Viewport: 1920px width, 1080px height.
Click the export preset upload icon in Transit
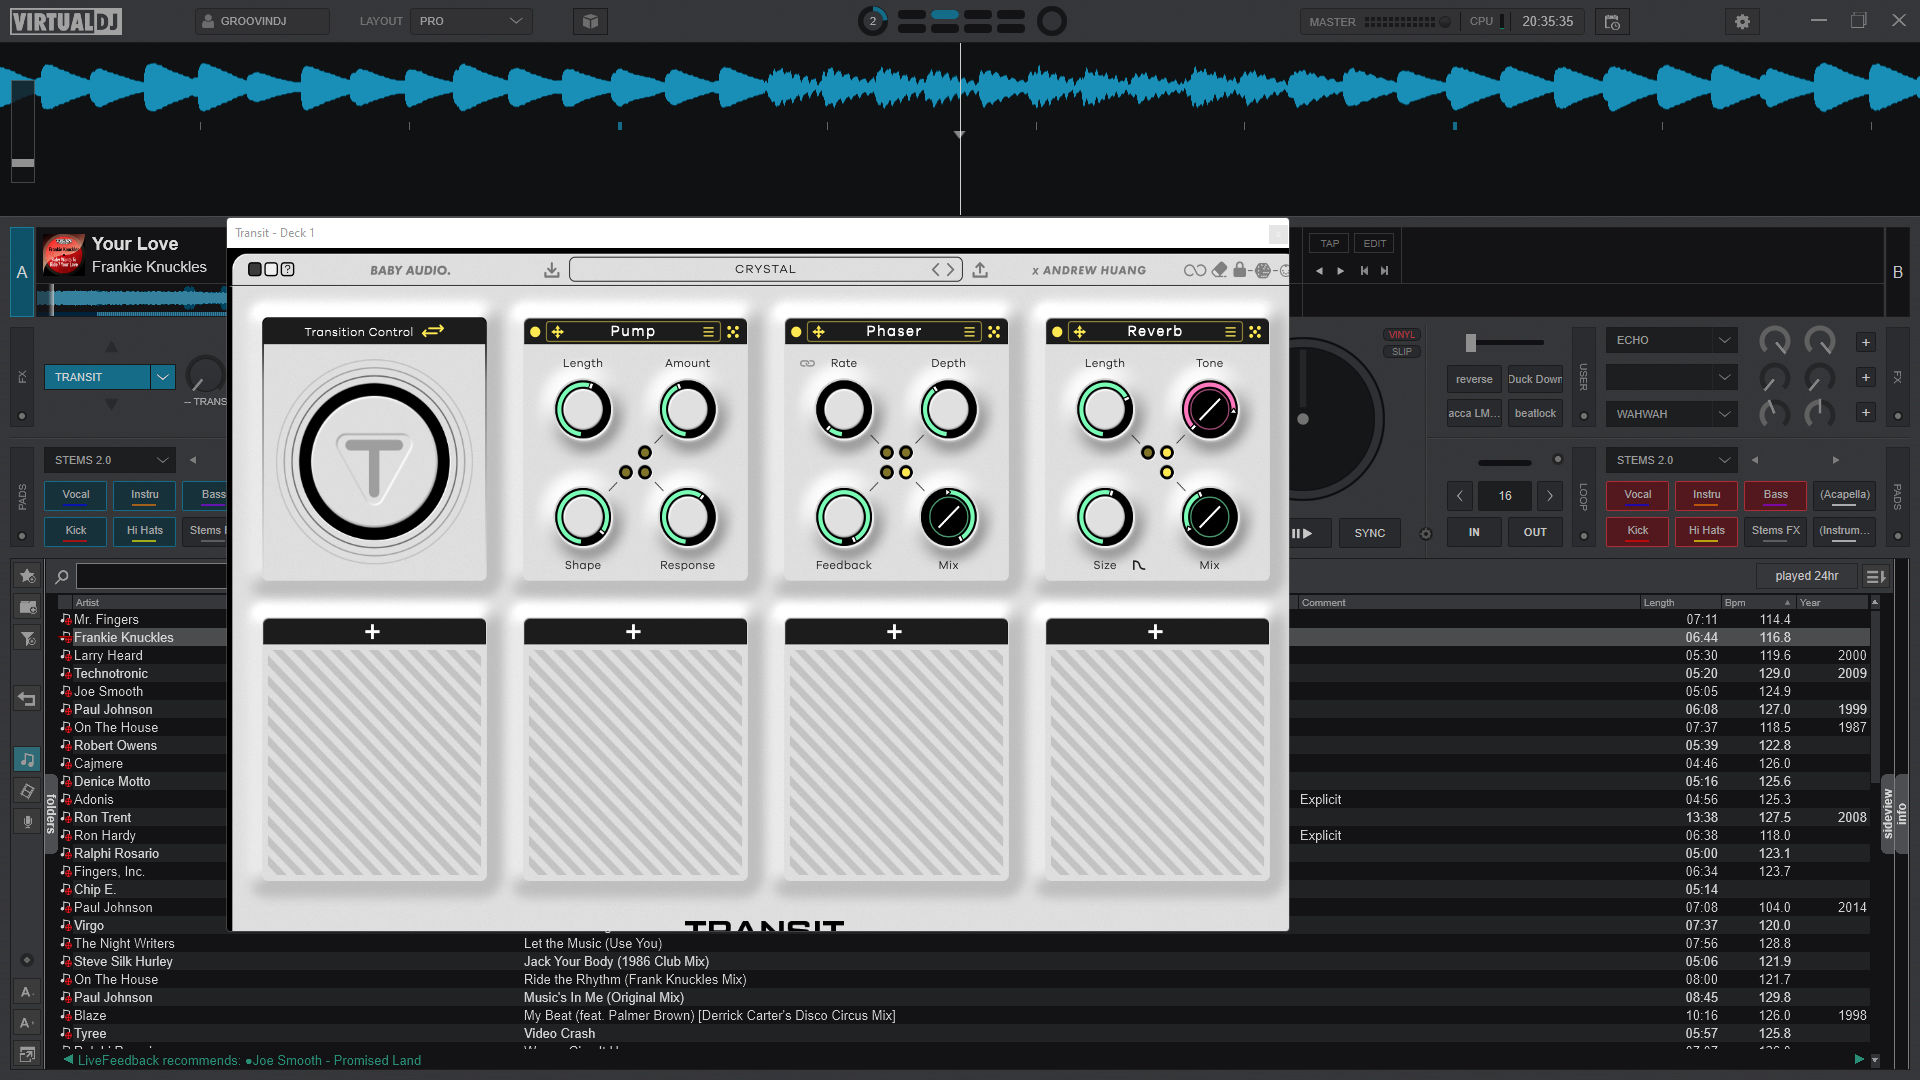click(980, 270)
